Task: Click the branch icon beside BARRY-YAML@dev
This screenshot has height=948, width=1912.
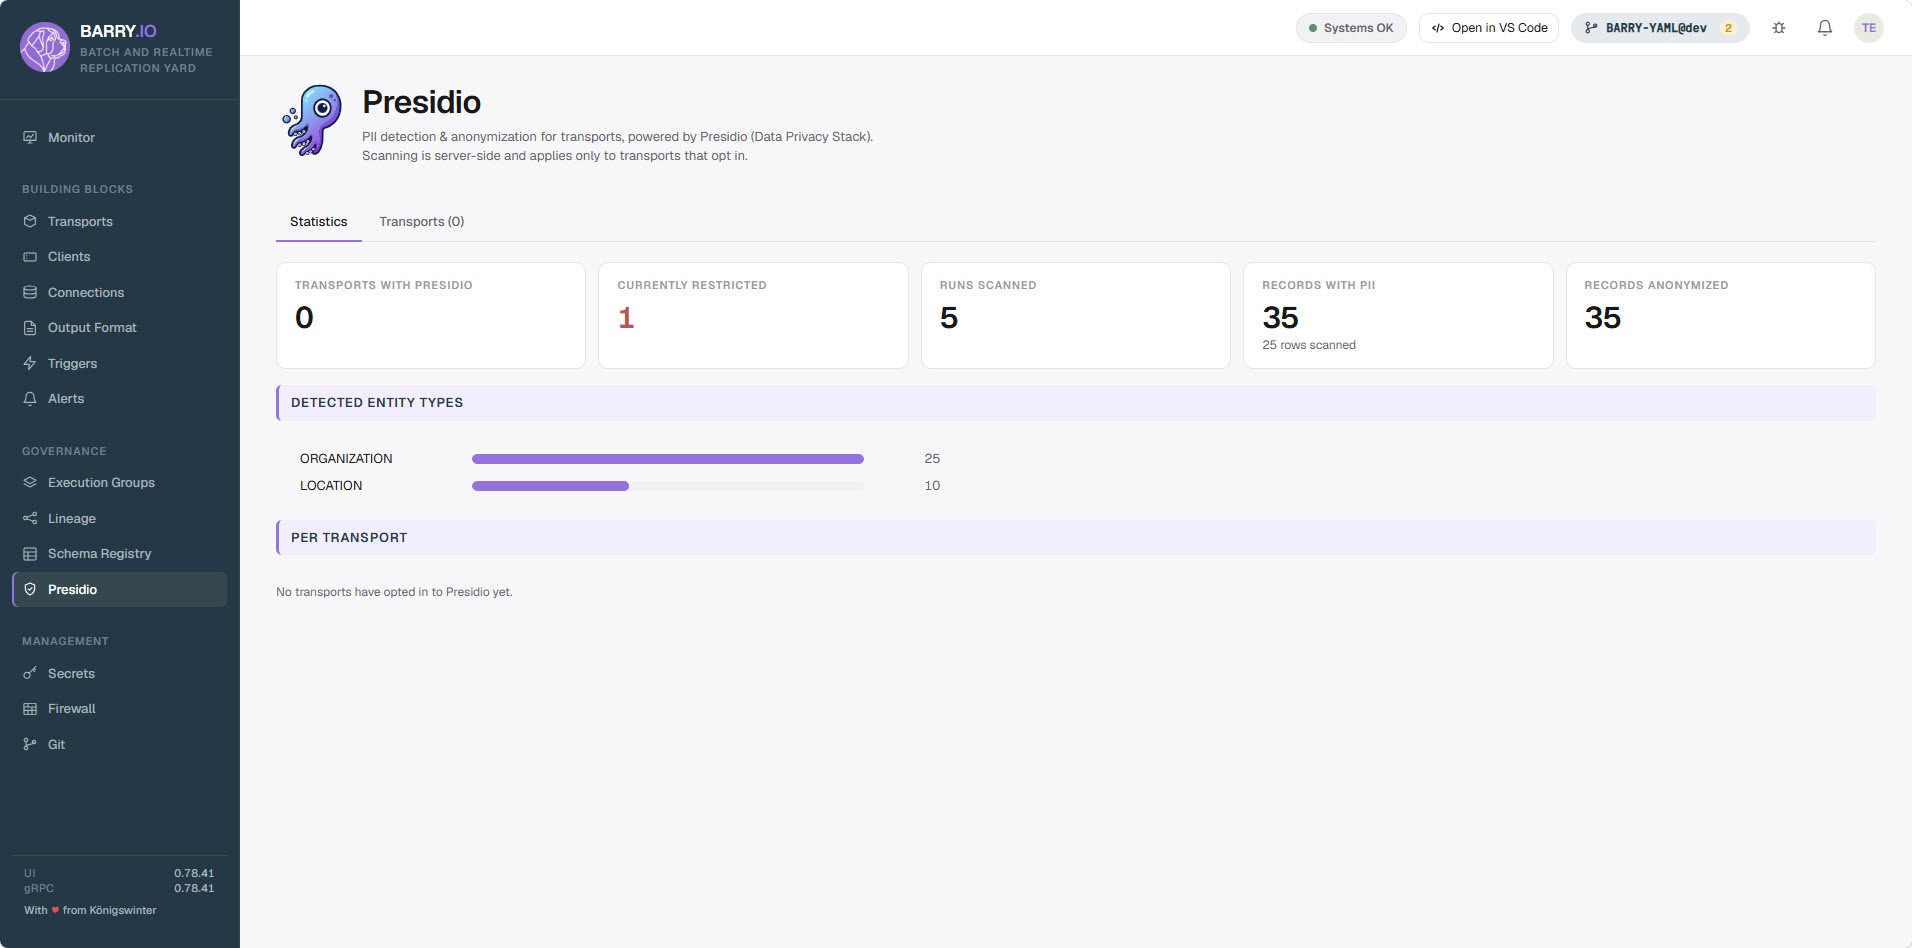Action: pyautogui.click(x=1591, y=28)
